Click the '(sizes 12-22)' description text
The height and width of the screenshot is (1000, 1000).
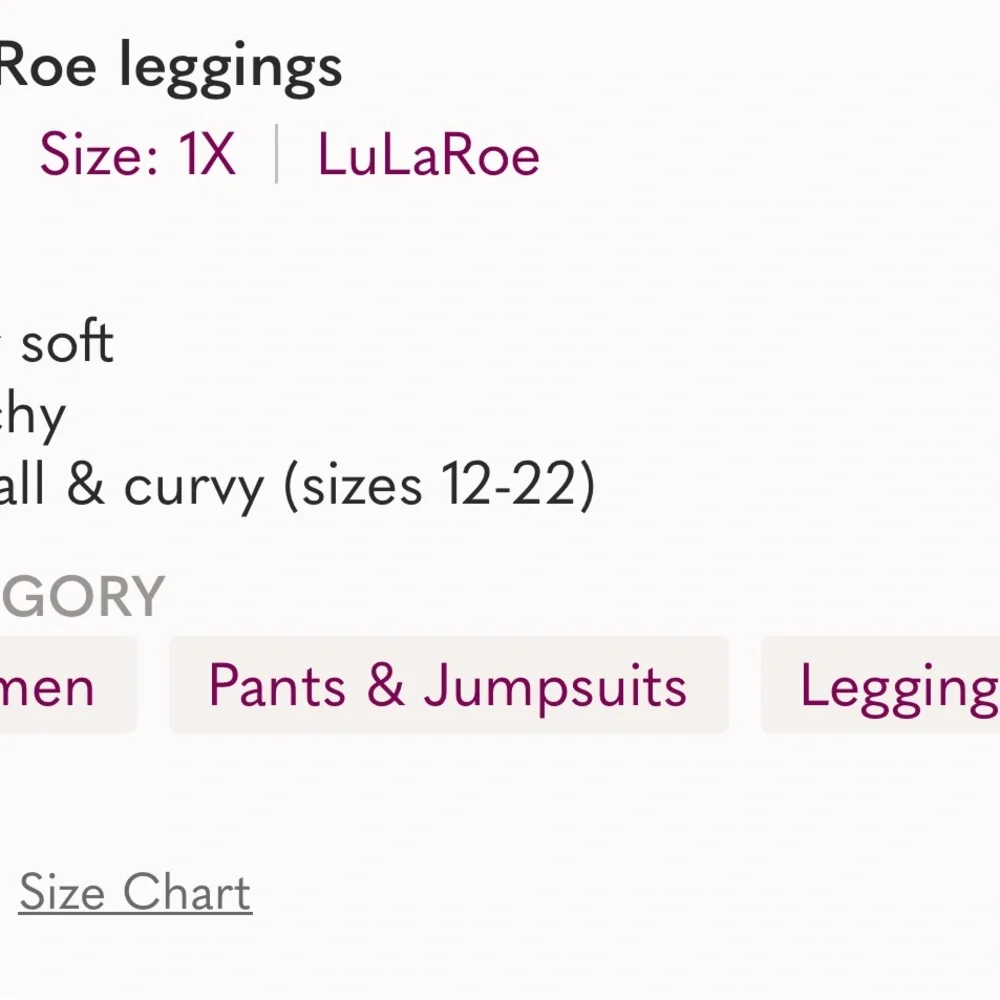pos(440,486)
